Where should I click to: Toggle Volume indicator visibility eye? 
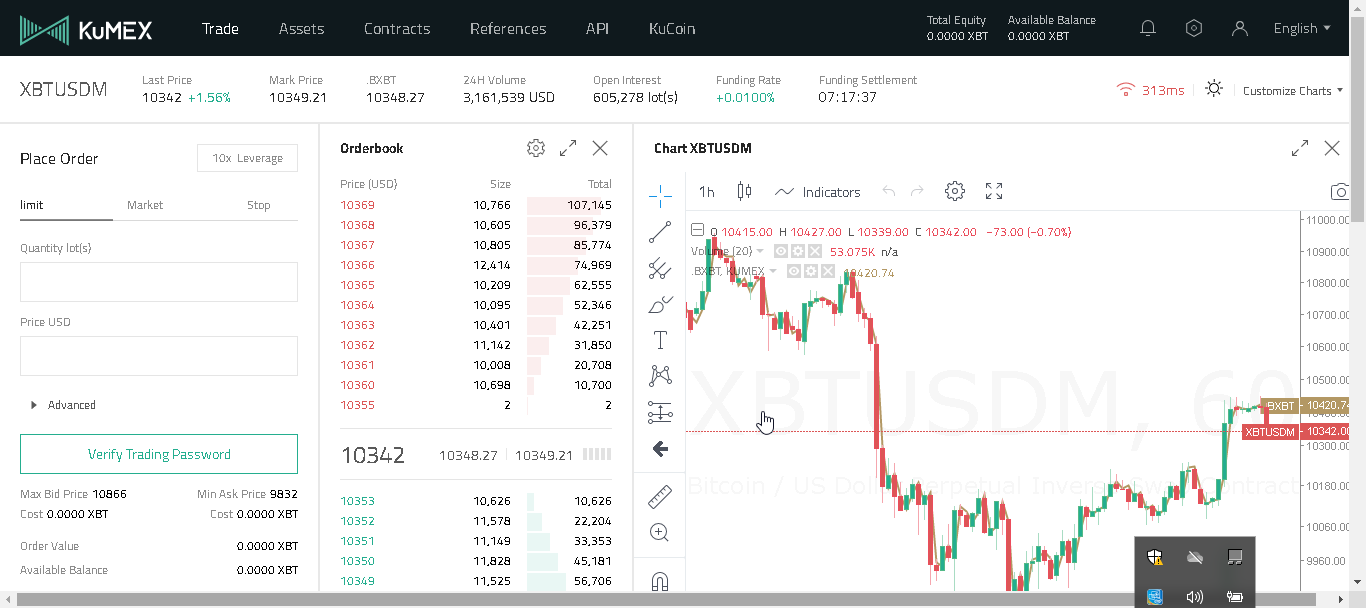coord(782,251)
